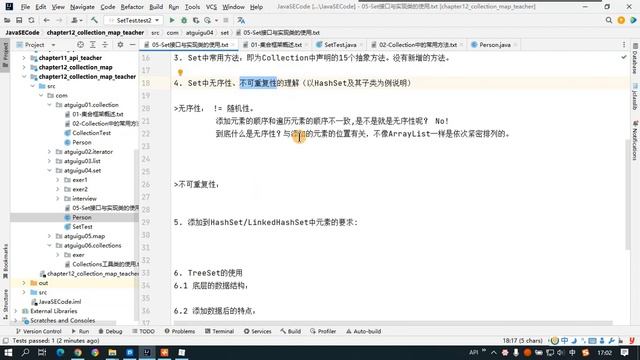Reload all from disk icon
The image size is (640, 360).
point(31,20)
